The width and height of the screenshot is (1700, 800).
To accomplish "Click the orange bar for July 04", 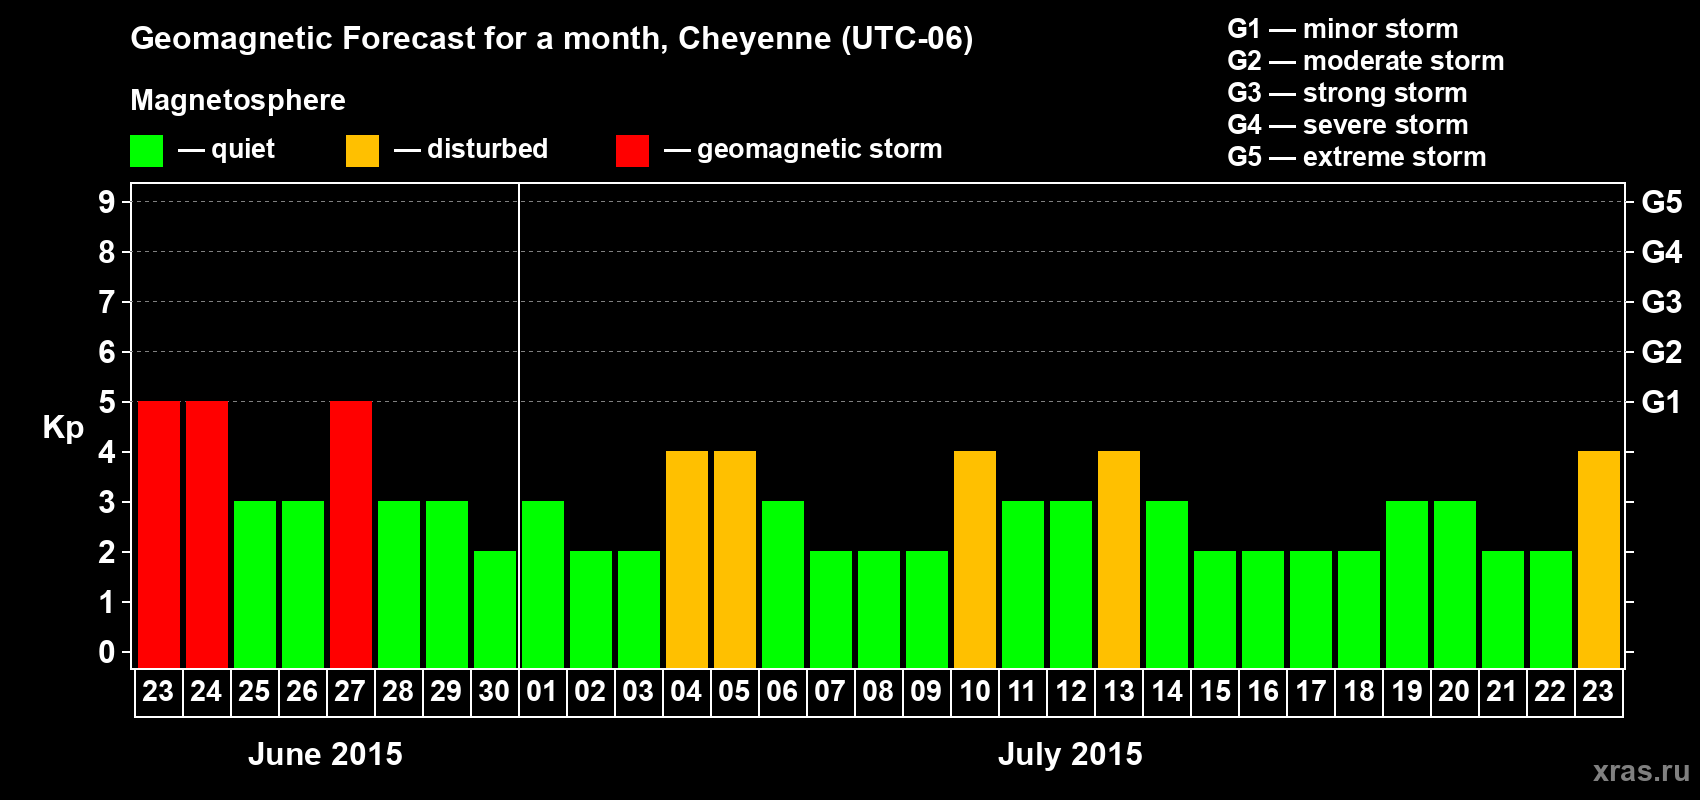I will click(x=687, y=560).
